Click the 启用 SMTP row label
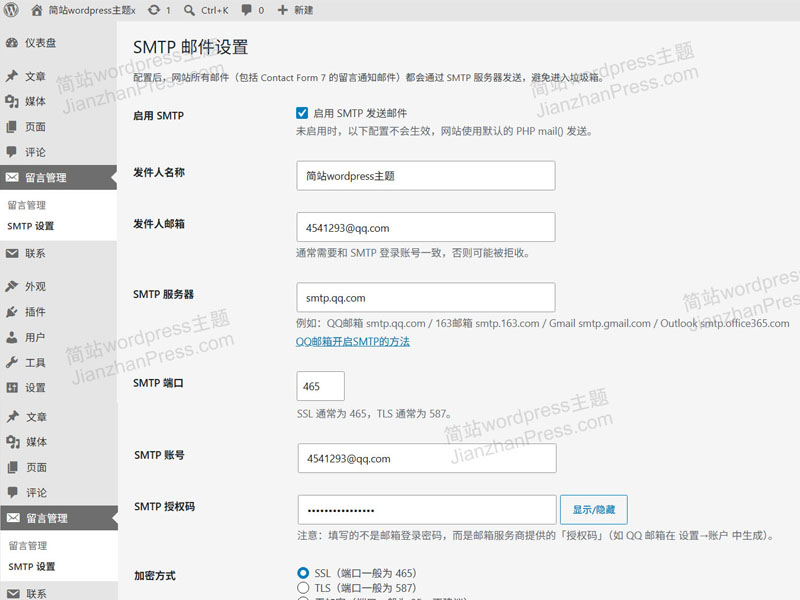 tap(158, 116)
